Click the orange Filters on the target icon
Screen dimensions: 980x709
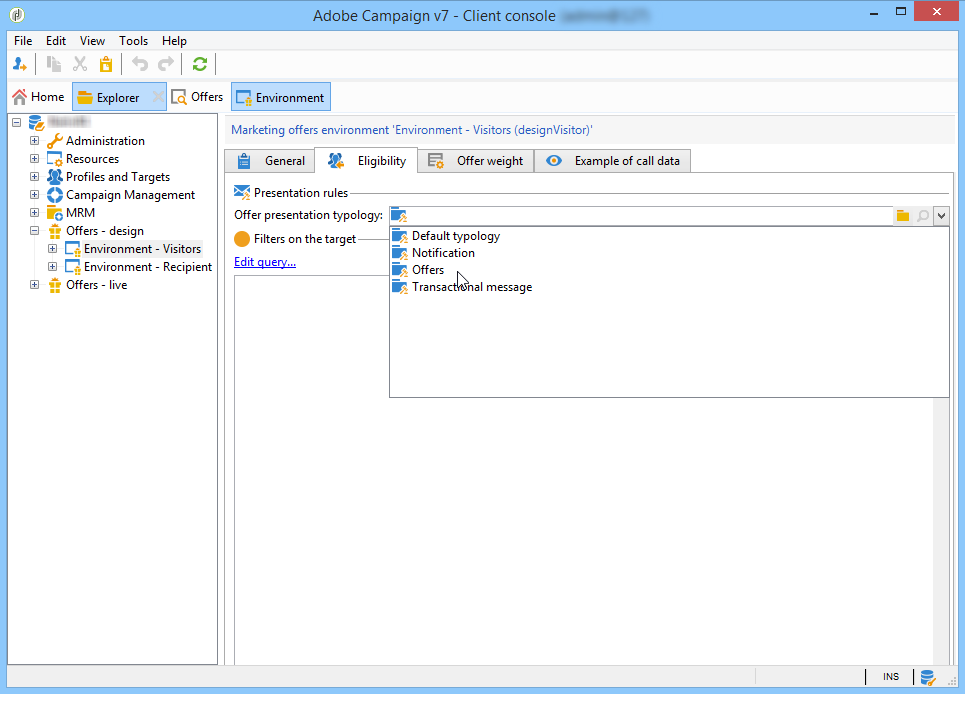coord(242,239)
